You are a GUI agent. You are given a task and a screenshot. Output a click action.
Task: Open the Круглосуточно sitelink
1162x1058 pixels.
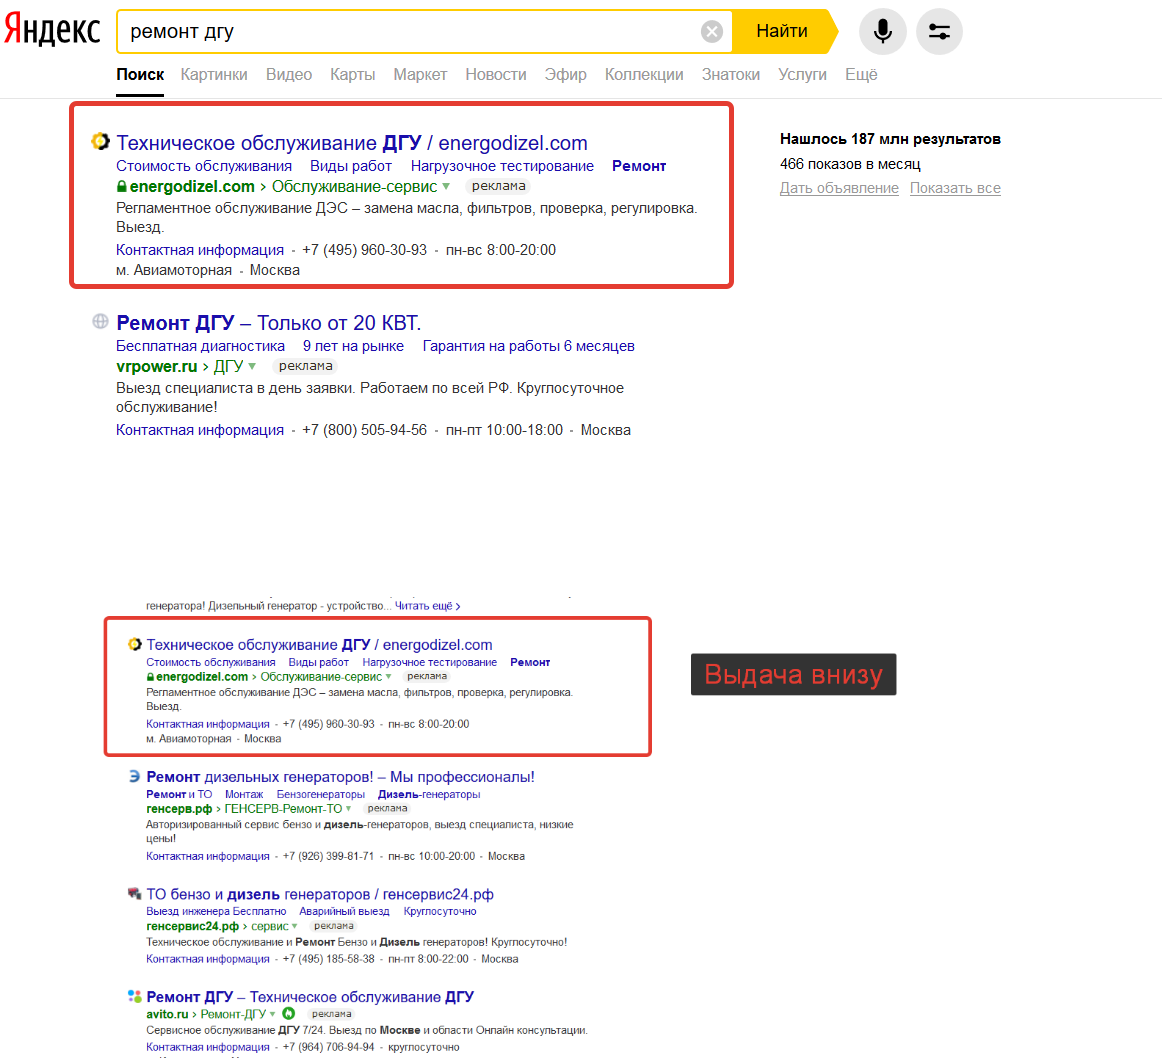pos(440,911)
